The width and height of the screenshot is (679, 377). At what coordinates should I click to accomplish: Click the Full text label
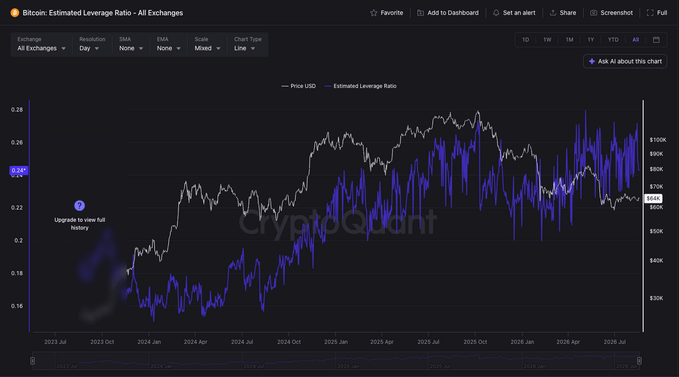(662, 13)
